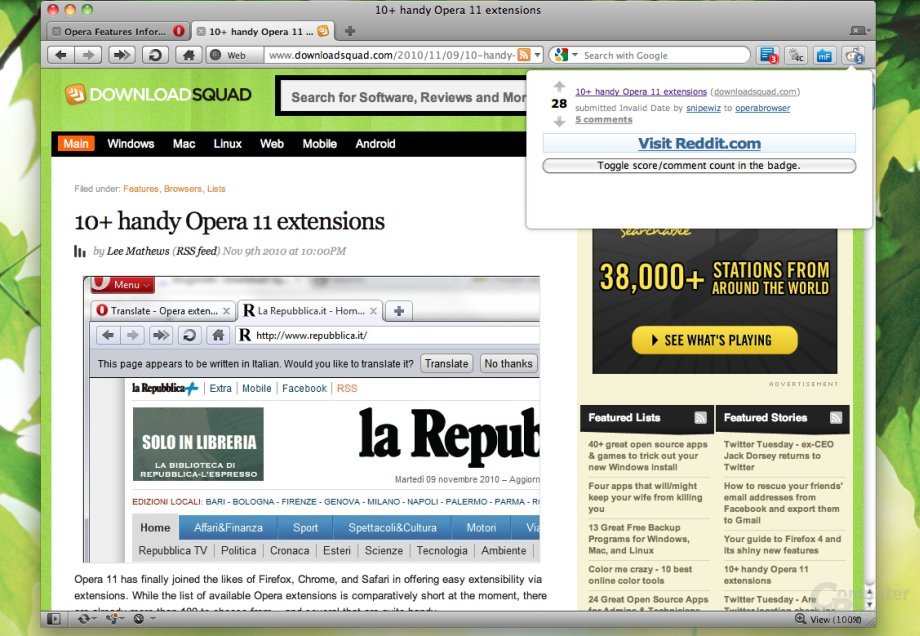Select the Android navigation item
Viewport: 920px width, 636px height.
(x=375, y=144)
